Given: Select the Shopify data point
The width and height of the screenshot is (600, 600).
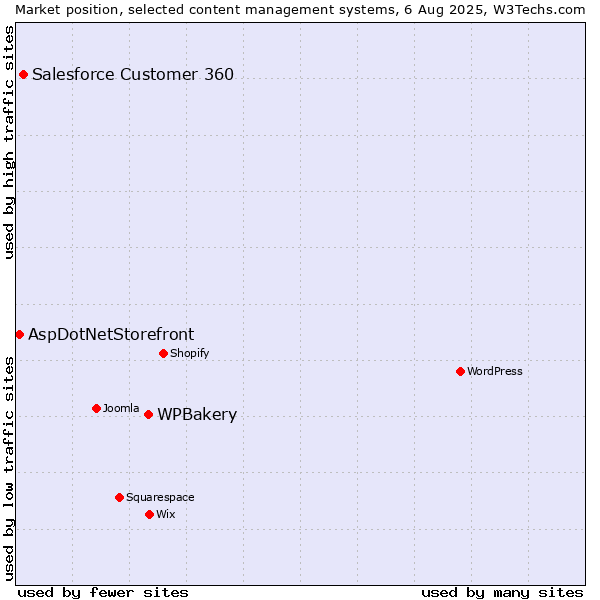Looking at the screenshot, I should [163, 354].
